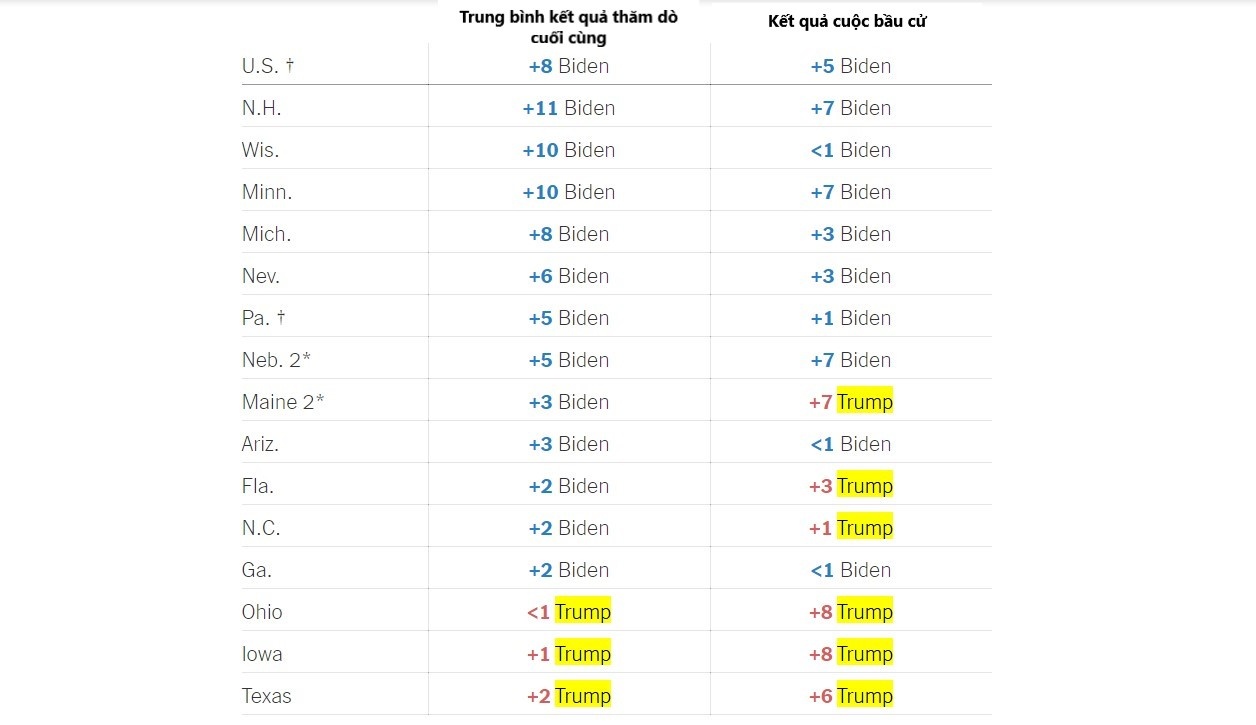This screenshot has width=1256, height=725.
Task: Select the Mich. row label
Action: [266, 234]
